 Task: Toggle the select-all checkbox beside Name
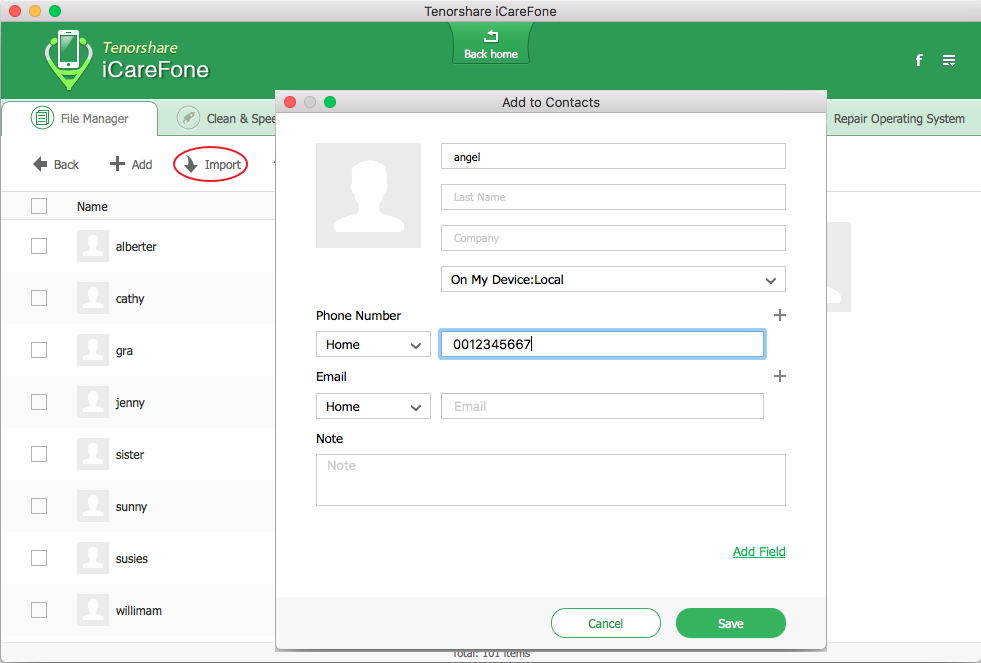39,206
